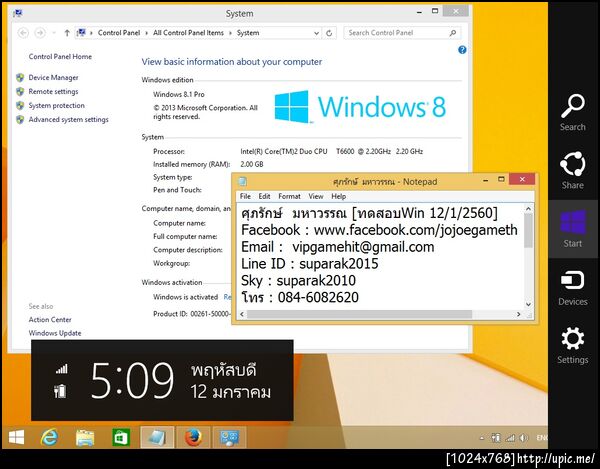600x469 pixels.
Task: Open Windows Store from taskbar
Action: pos(121,437)
